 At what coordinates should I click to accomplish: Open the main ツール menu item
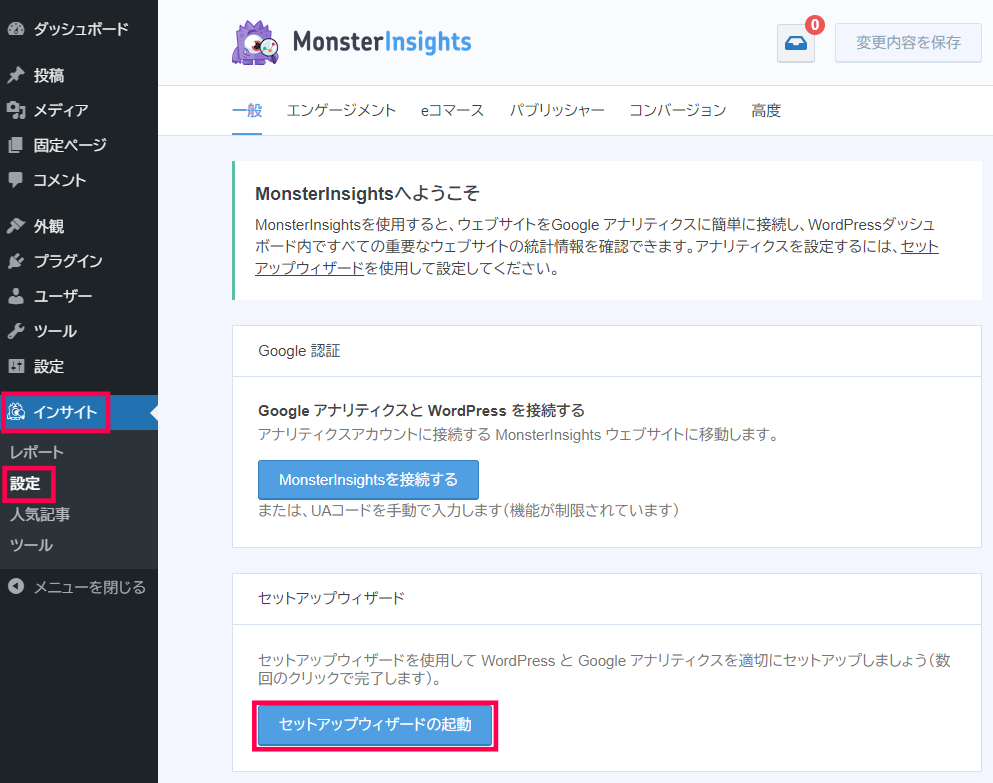pyautogui.click(x=55, y=331)
